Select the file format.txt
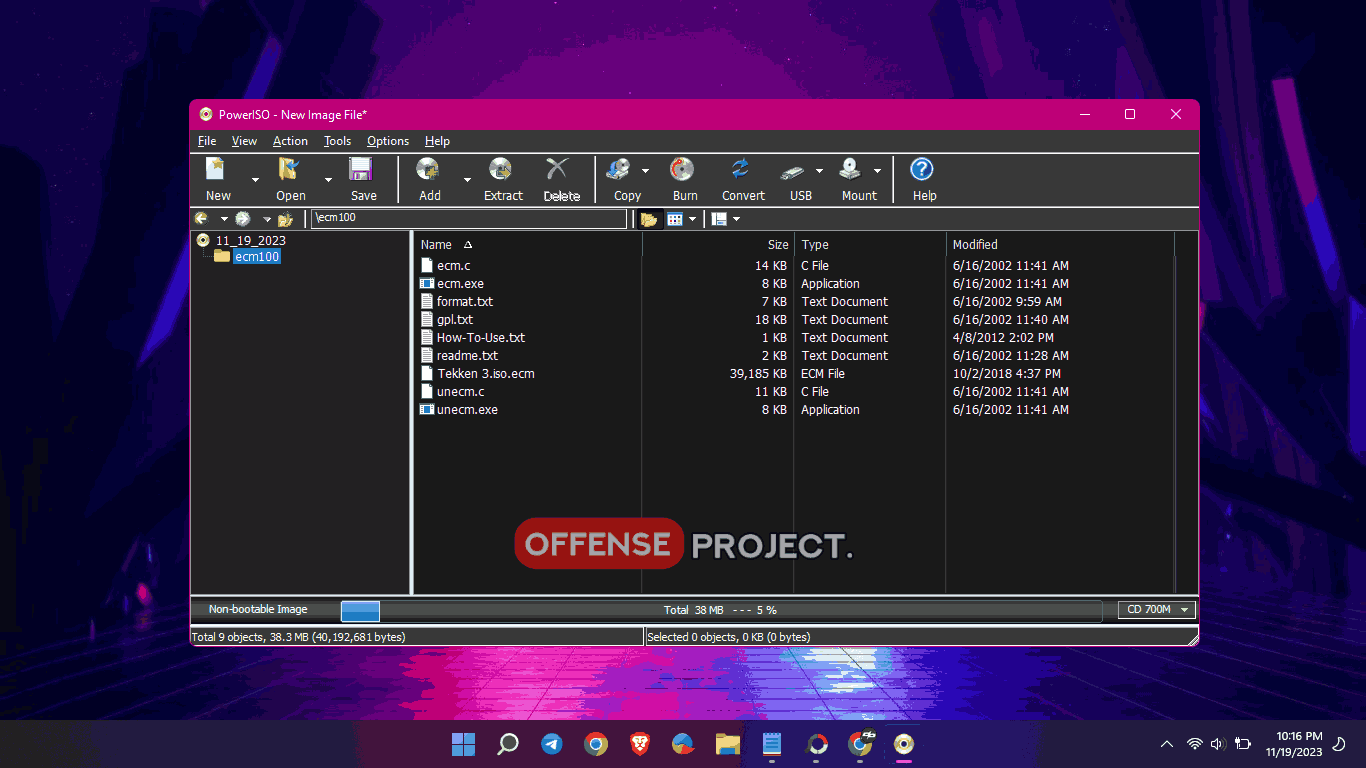Viewport: 1366px width, 768px height. 464,302
